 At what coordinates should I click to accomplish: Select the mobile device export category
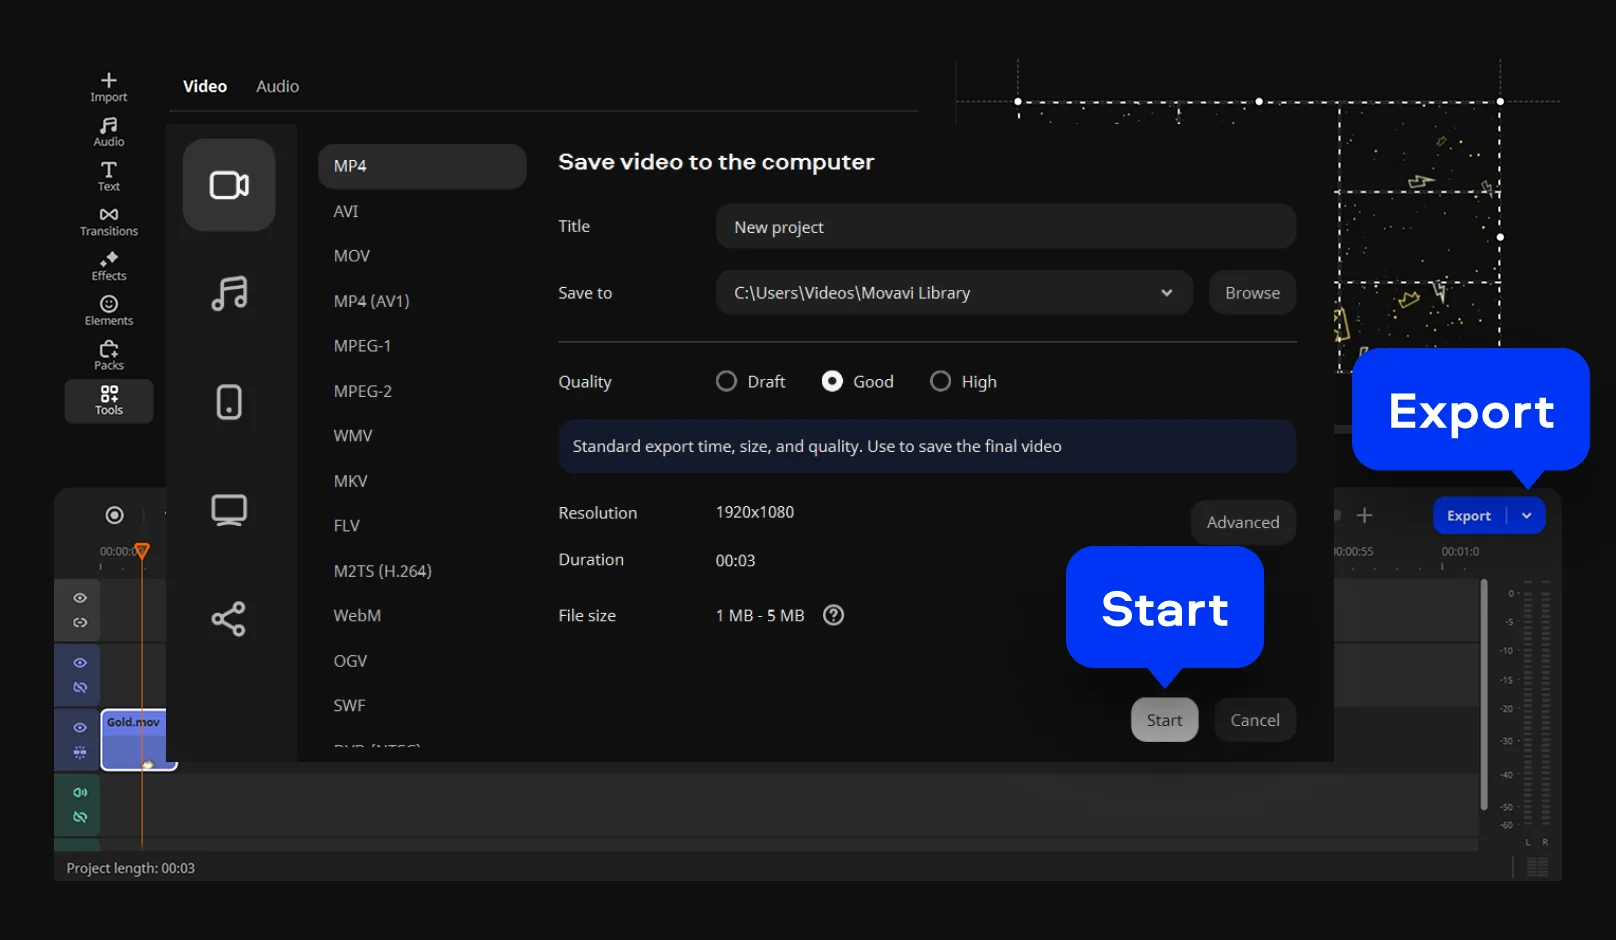click(229, 402)
